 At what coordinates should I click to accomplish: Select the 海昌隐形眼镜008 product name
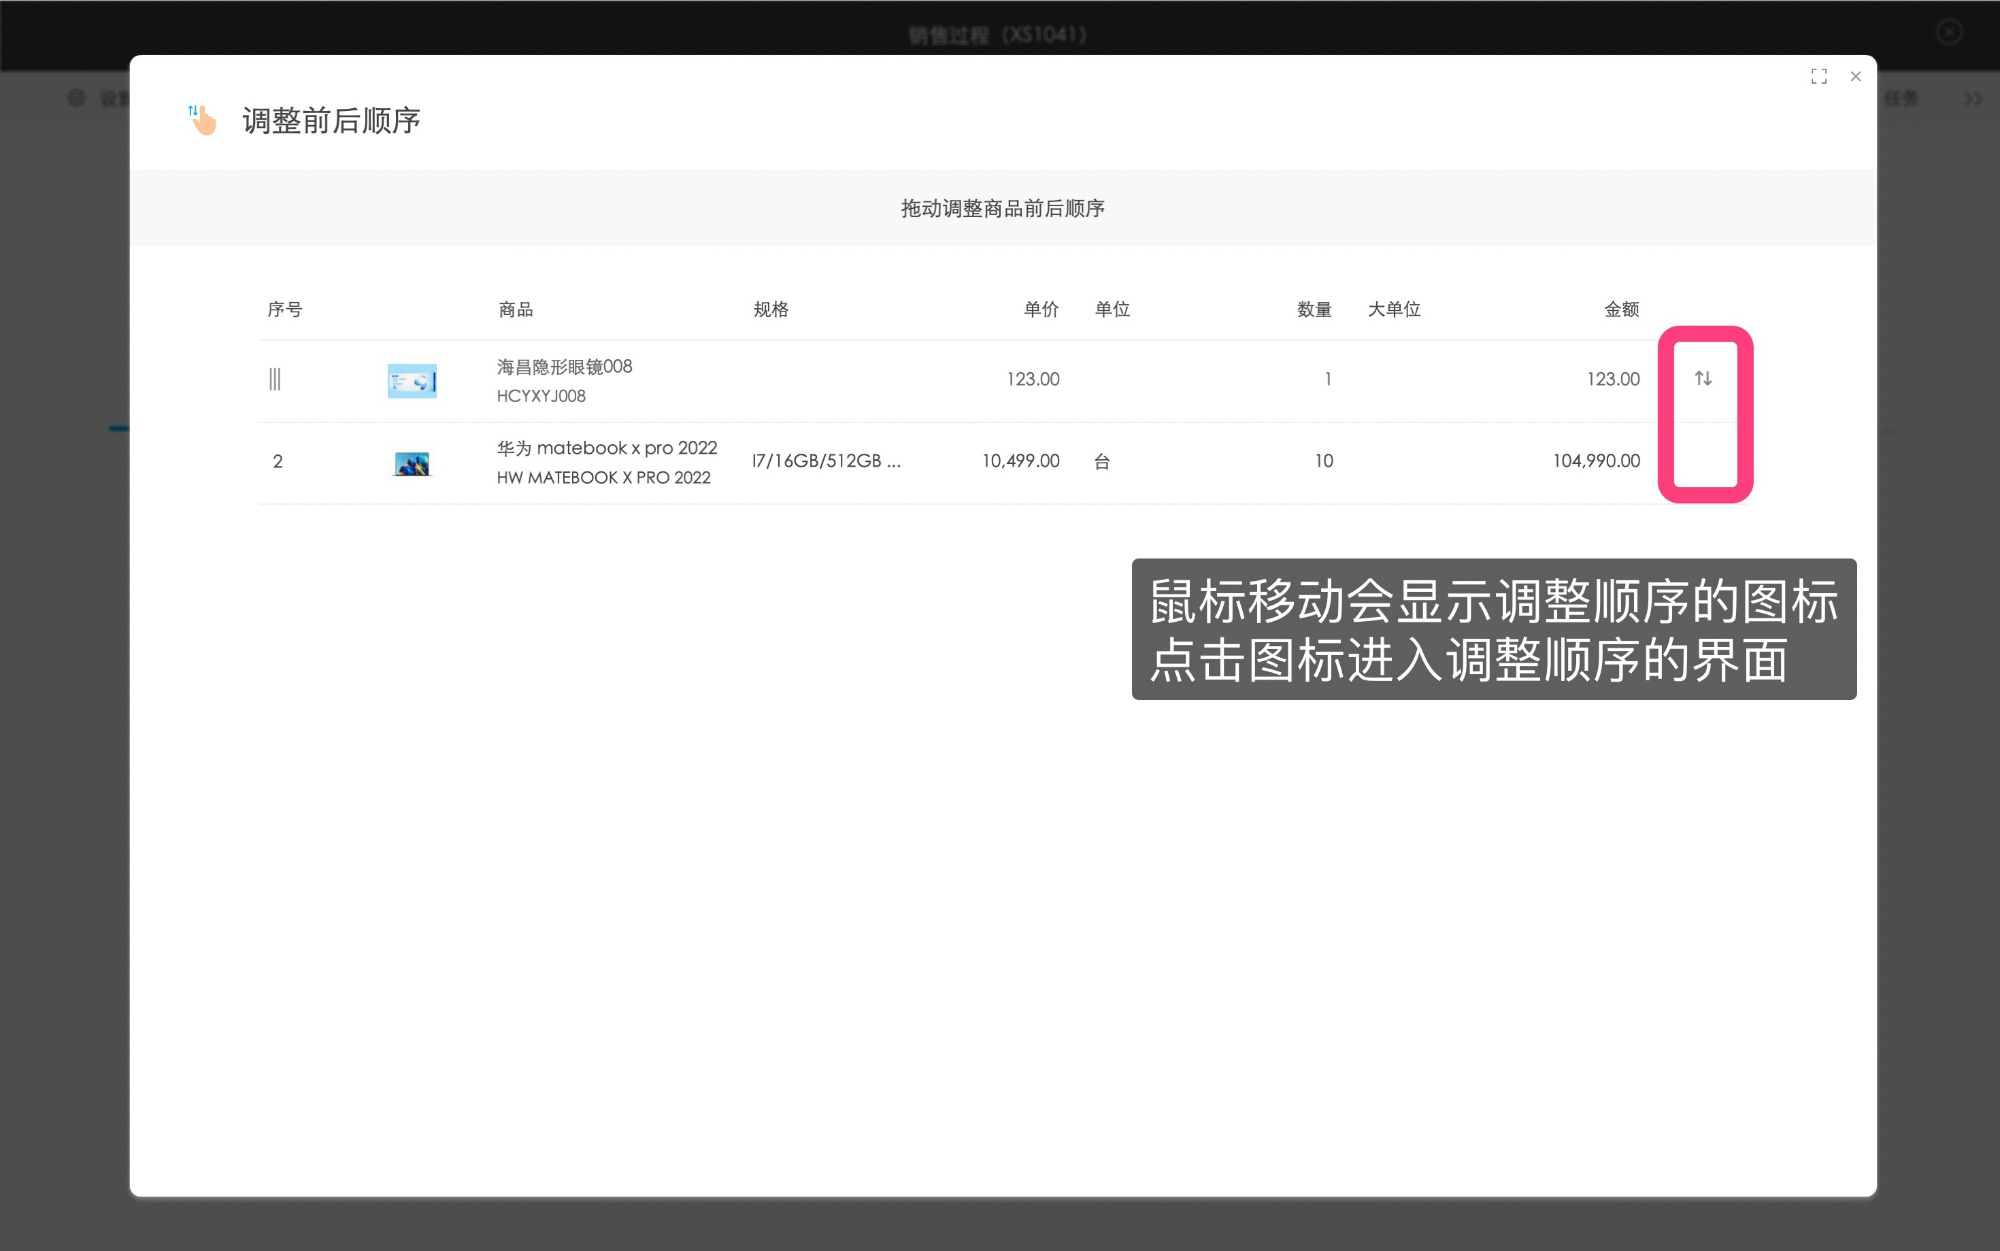pos(564,366)
